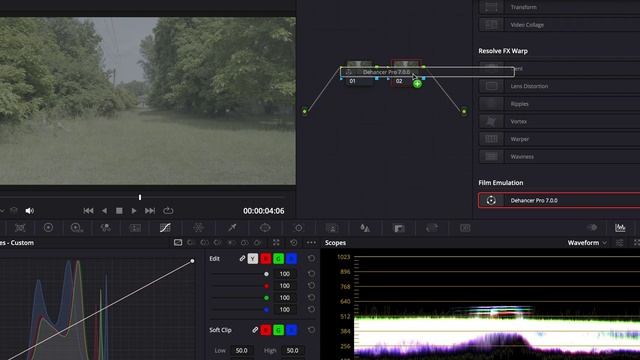Select the Curves palette icon
This screenshot has height=360, width=640.
coord(165,228)
